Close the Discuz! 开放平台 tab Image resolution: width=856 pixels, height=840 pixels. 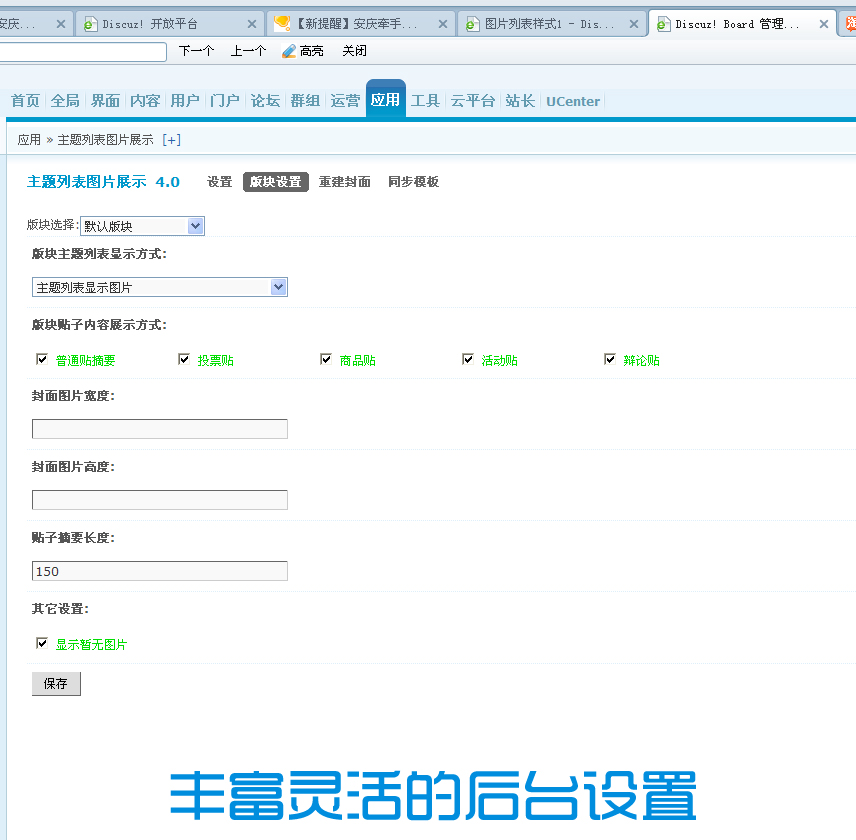252,24
